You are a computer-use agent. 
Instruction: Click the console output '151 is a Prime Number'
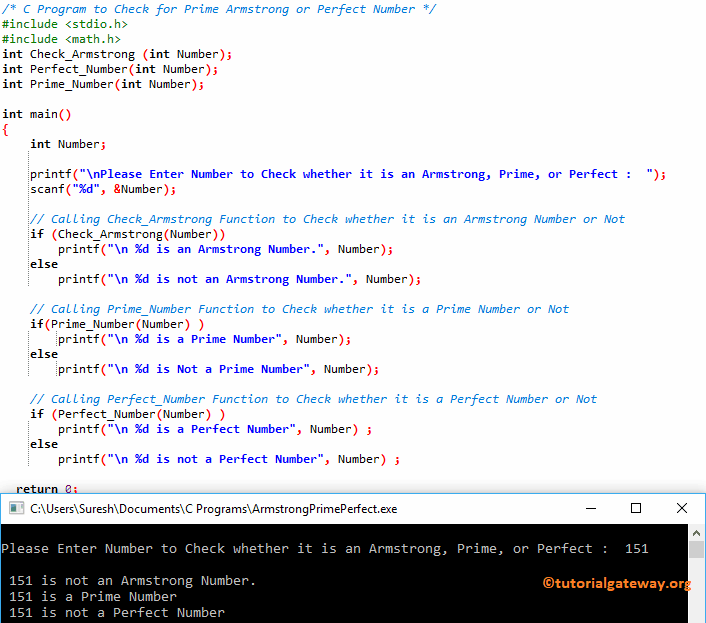pyautogui.click(x=93, y=597)
